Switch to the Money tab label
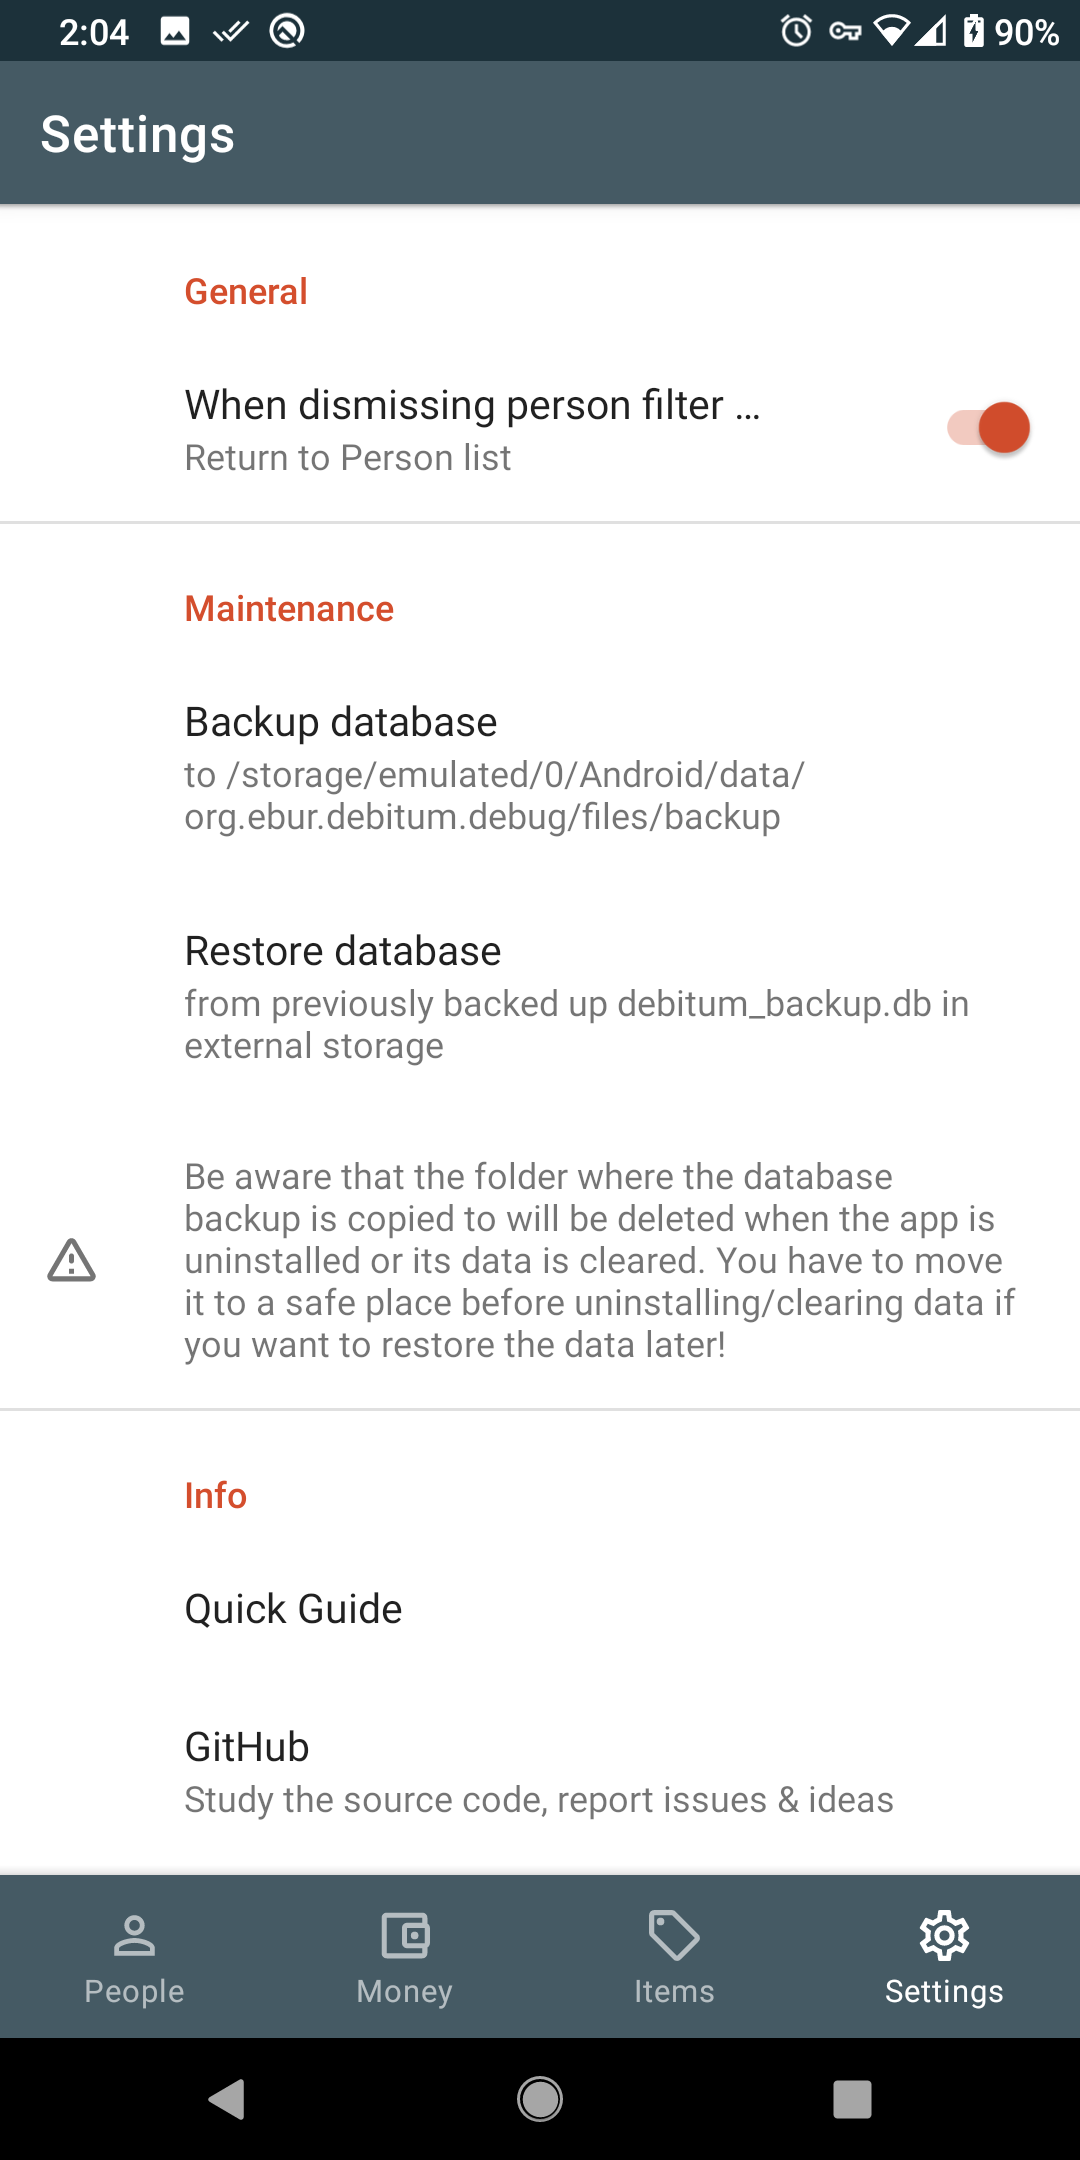This screenshot has width=1080, height=2160. coord(405,1991)
